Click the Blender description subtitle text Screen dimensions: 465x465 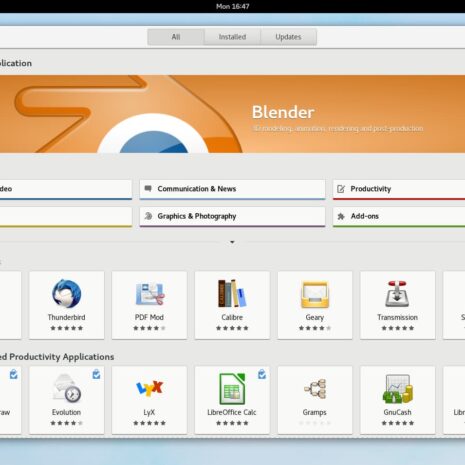[x=338, y=129]
